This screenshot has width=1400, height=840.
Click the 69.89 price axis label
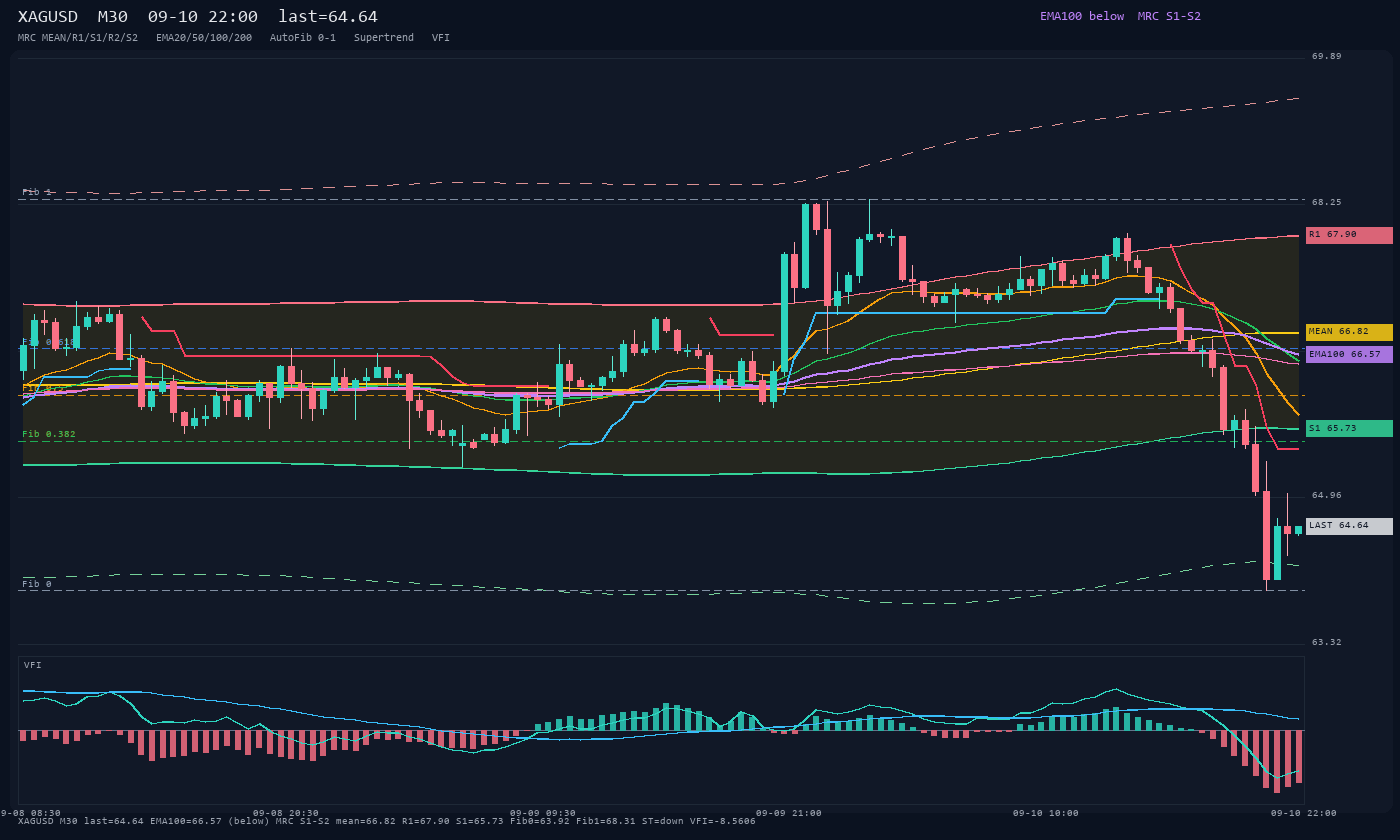[1327, 56]
